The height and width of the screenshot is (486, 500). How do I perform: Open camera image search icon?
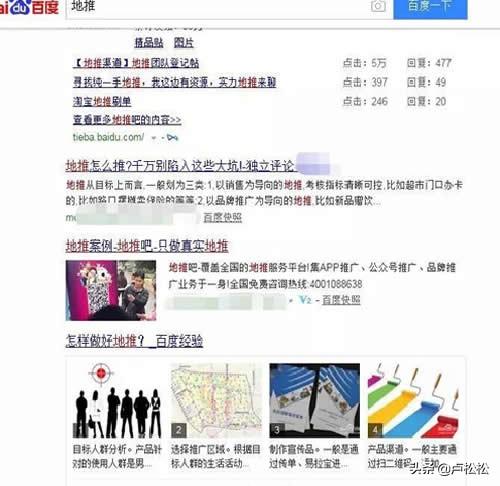click(x=378, y=6)
